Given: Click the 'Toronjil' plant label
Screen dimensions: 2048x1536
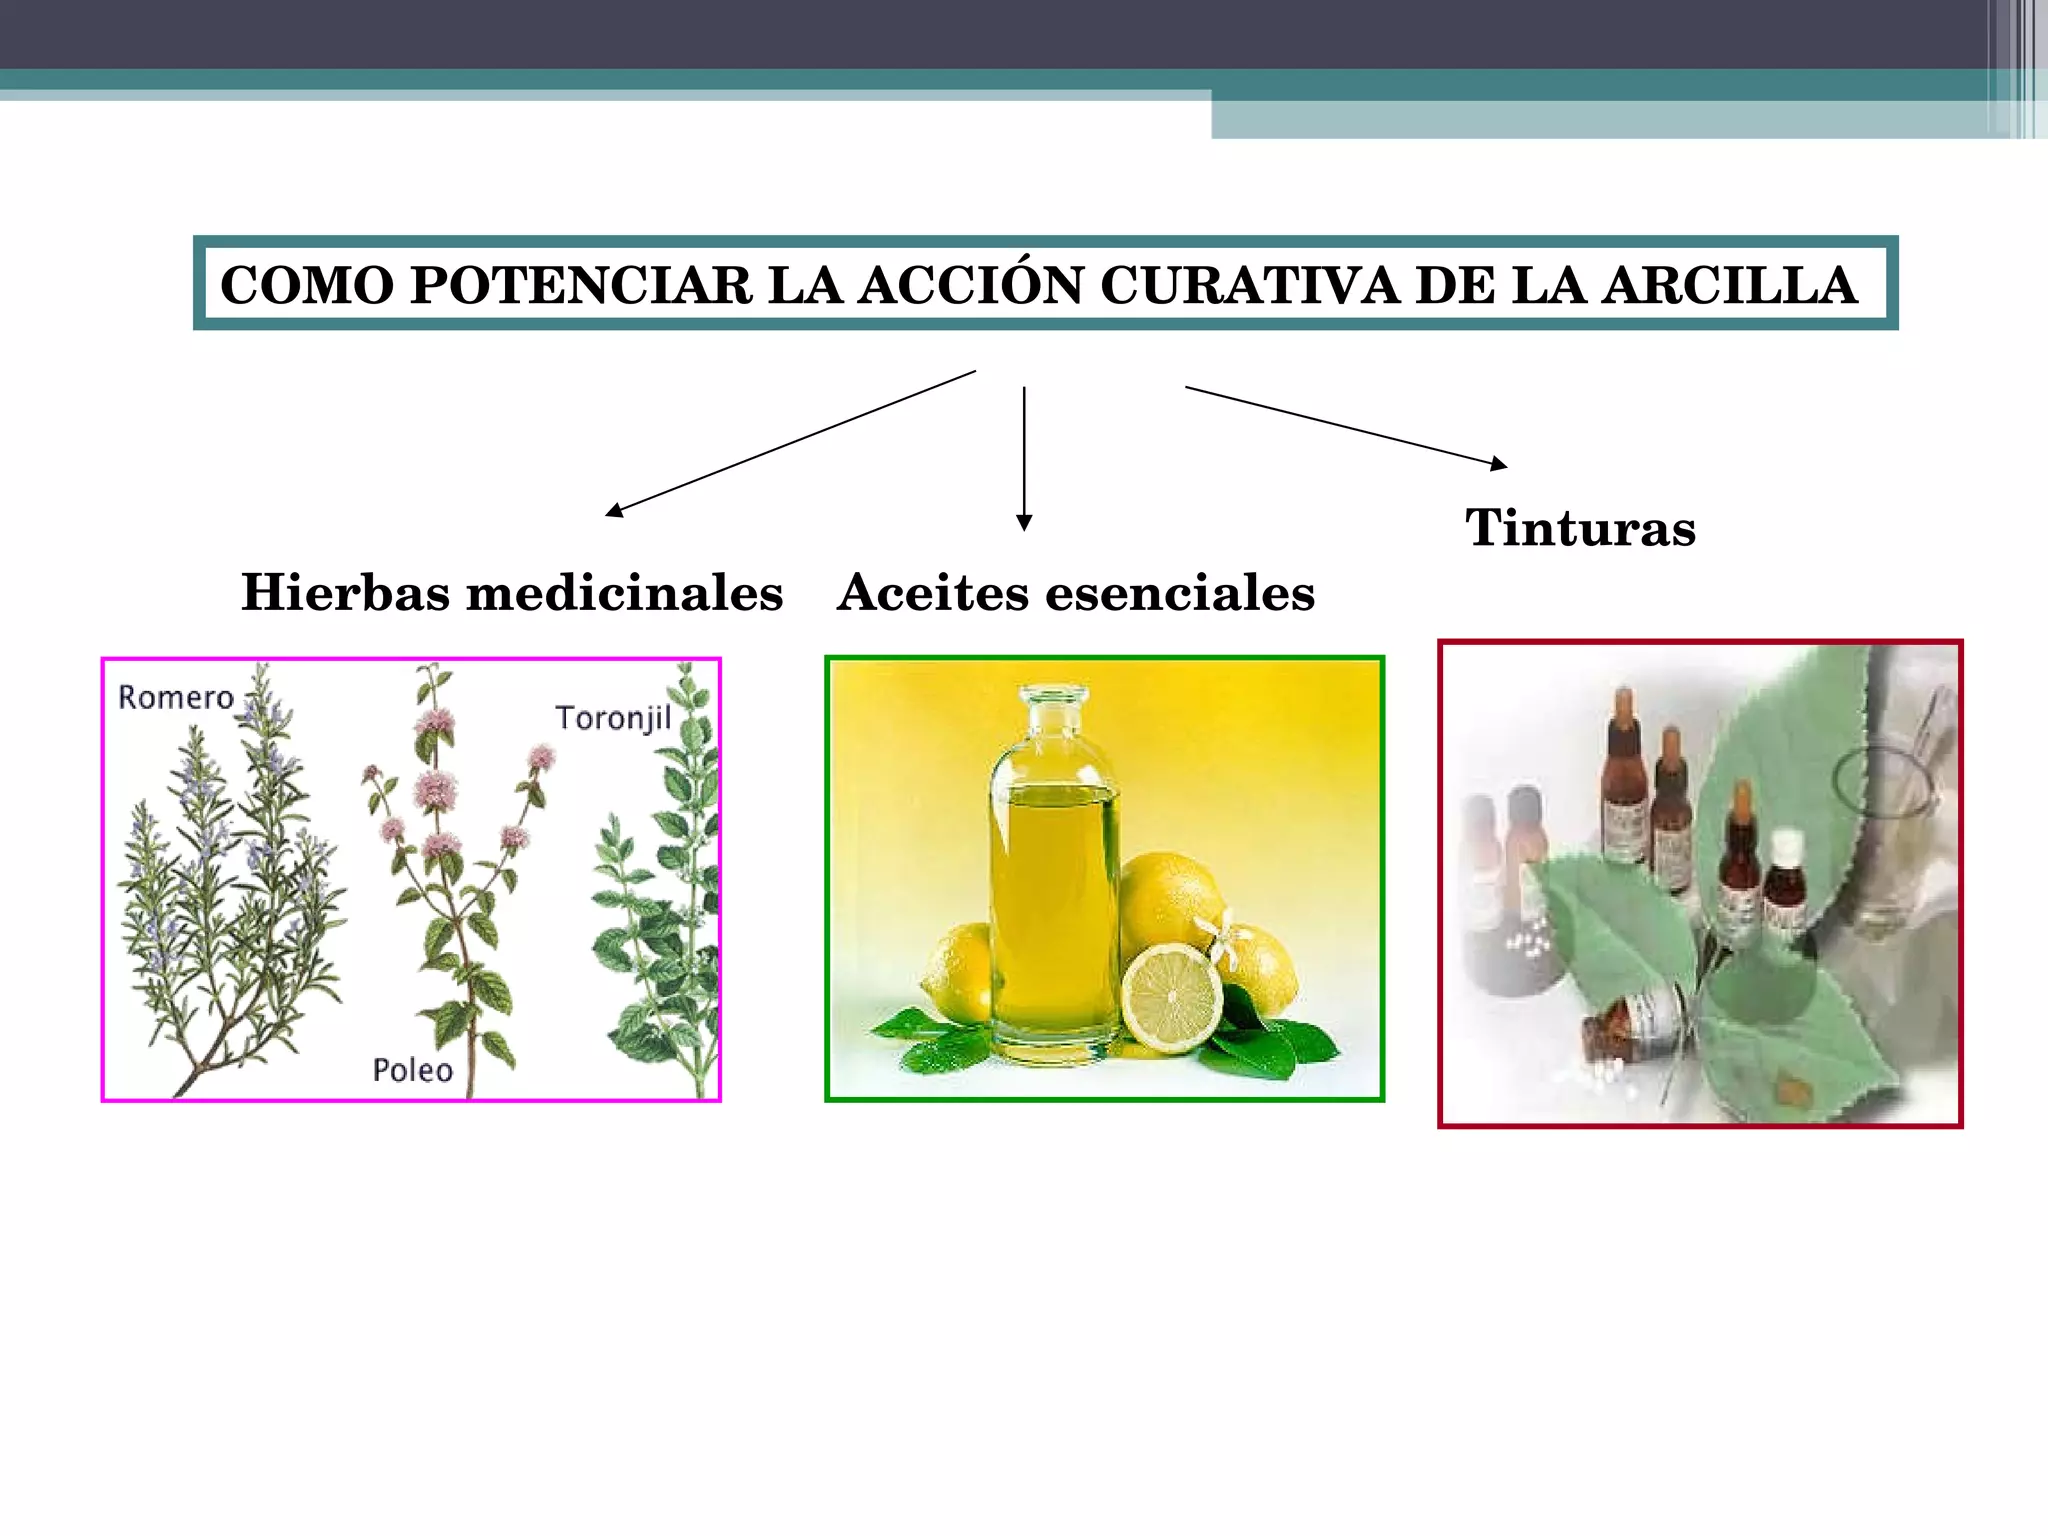Looking at the screenshot, I should click(x=613, y=718).
